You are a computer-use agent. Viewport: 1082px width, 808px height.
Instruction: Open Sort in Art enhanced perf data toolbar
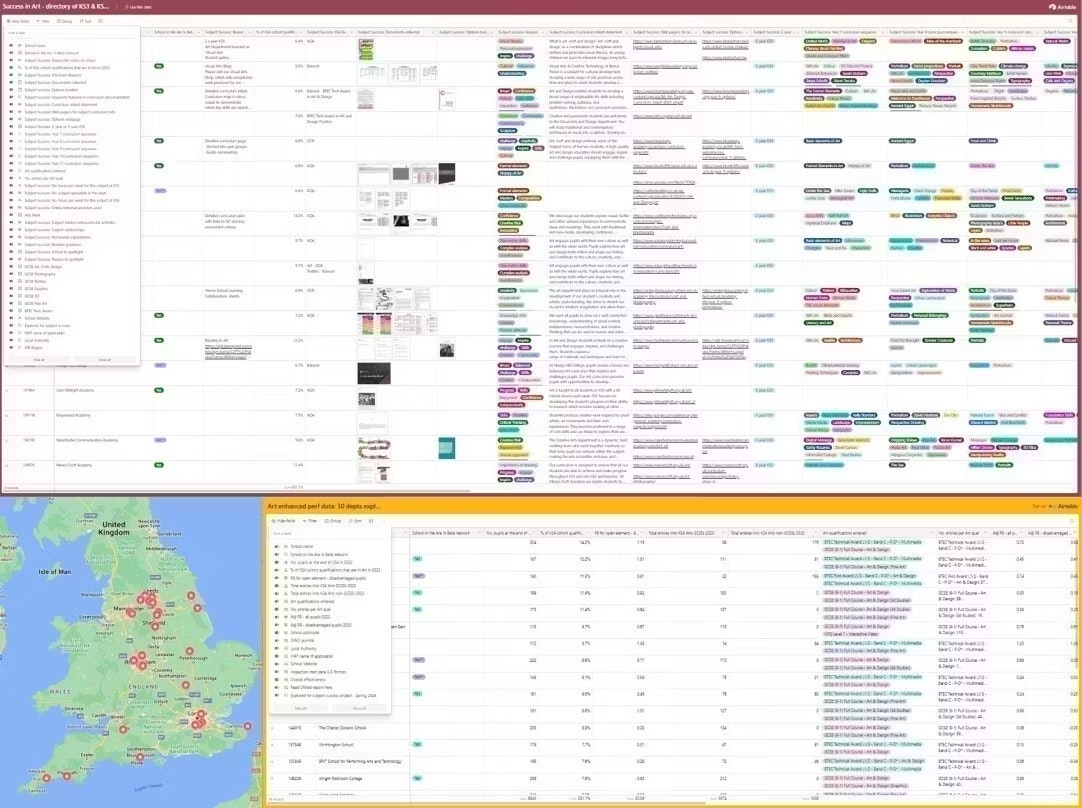[x=356, y=521]
